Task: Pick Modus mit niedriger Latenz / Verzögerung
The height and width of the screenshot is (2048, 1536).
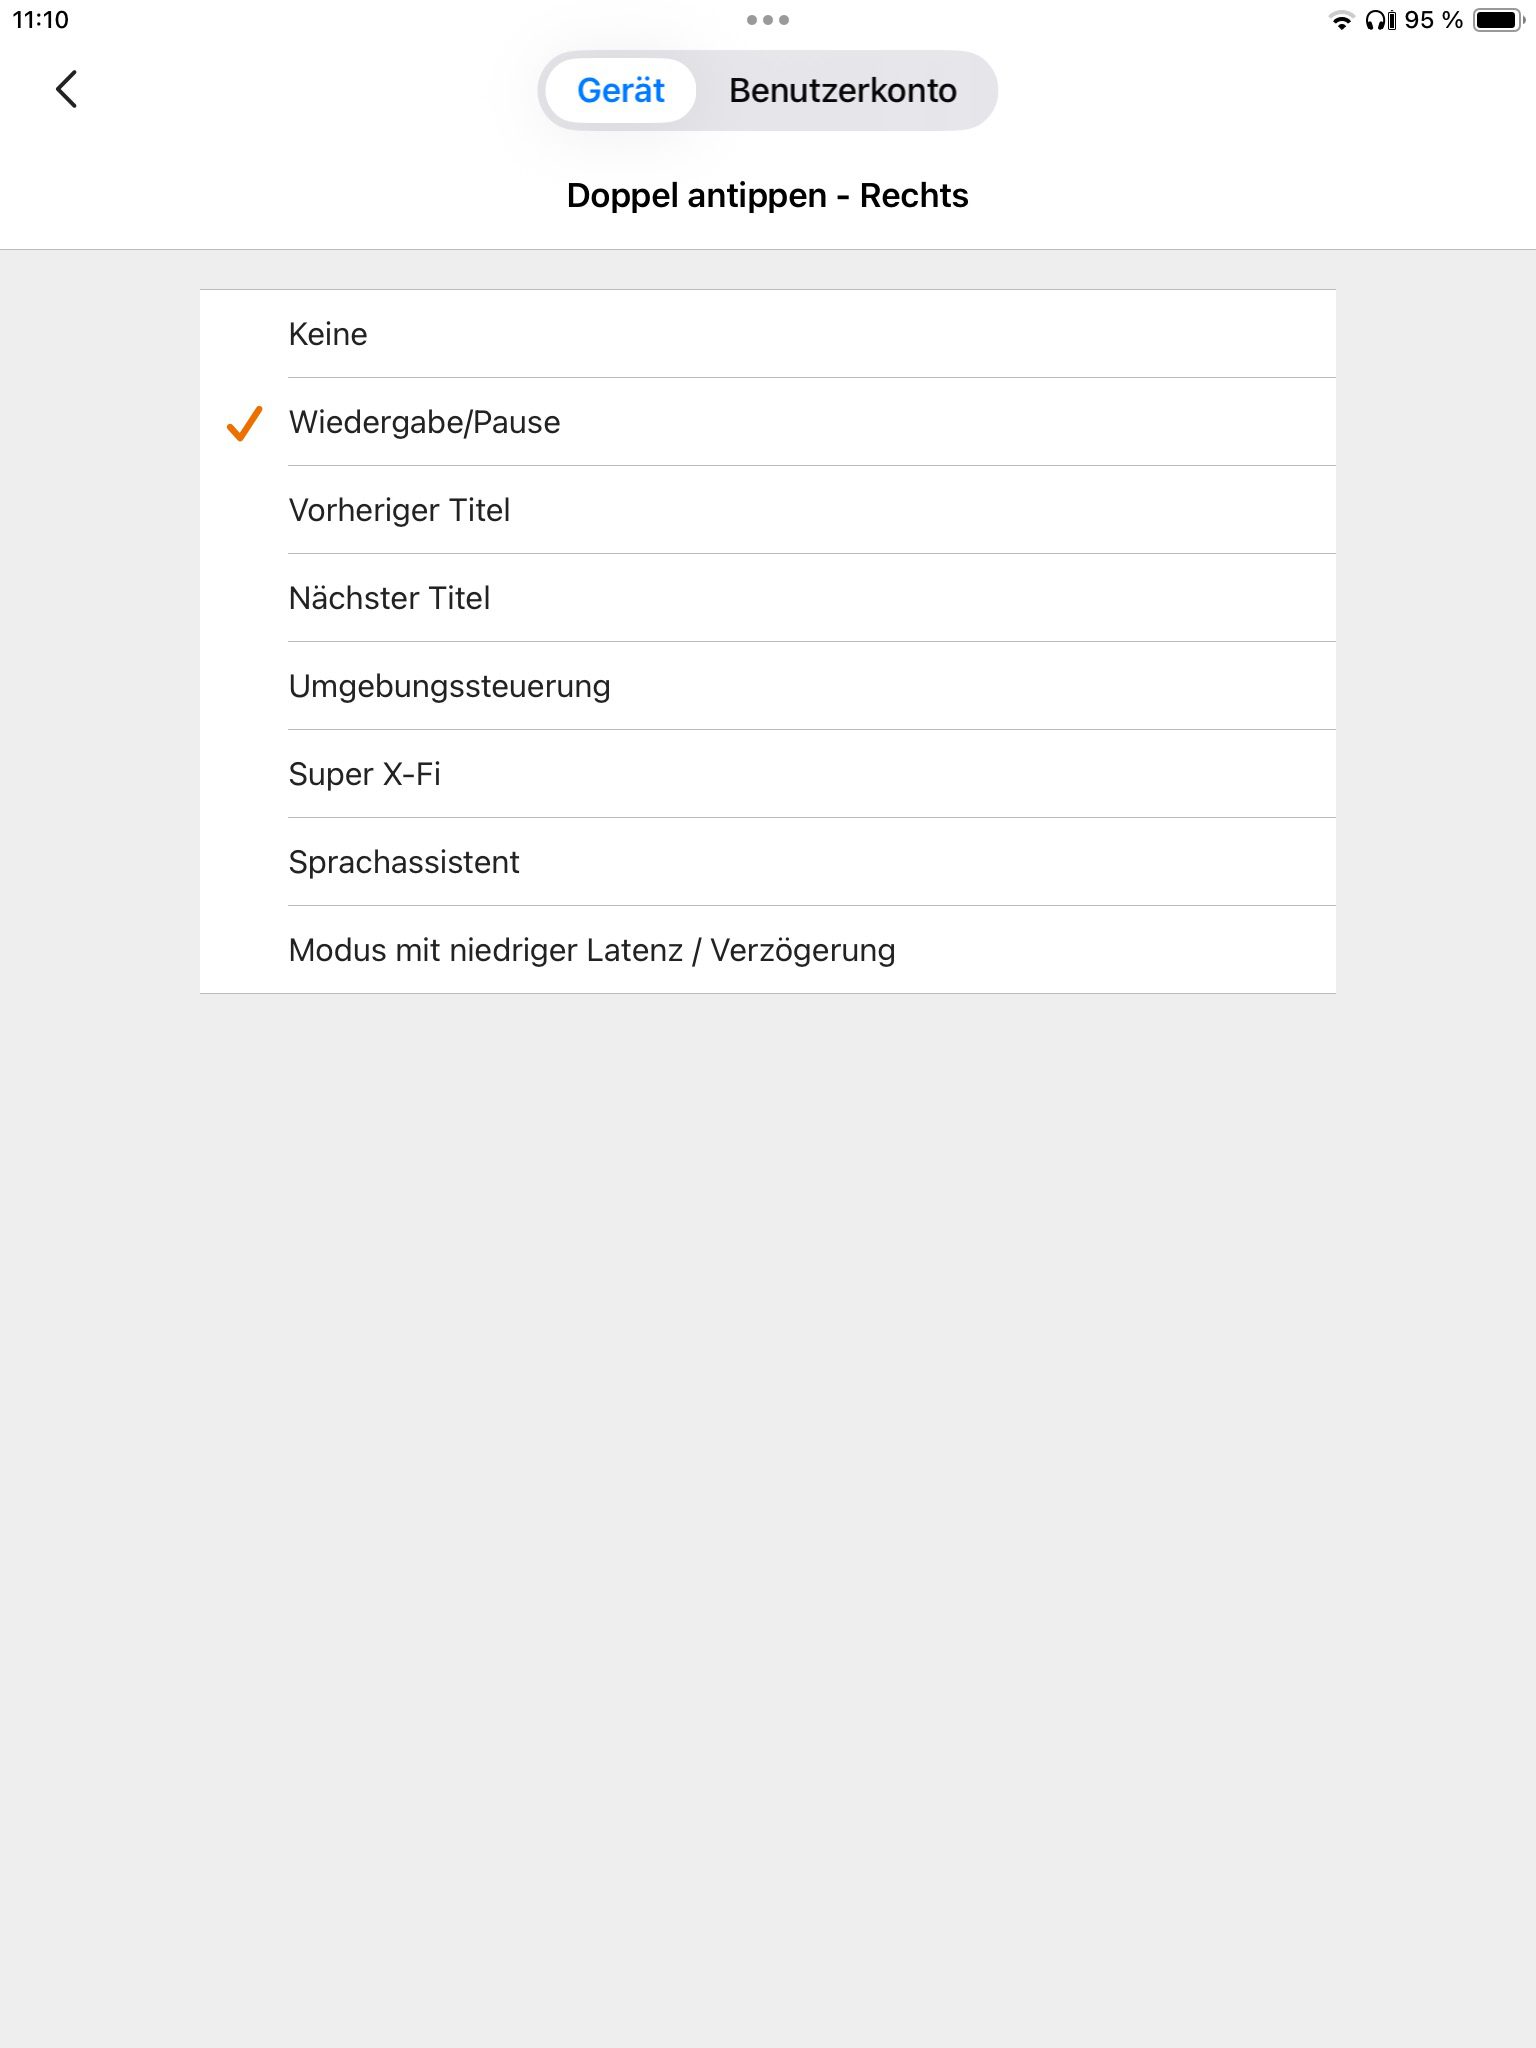Action: point(591,950)
